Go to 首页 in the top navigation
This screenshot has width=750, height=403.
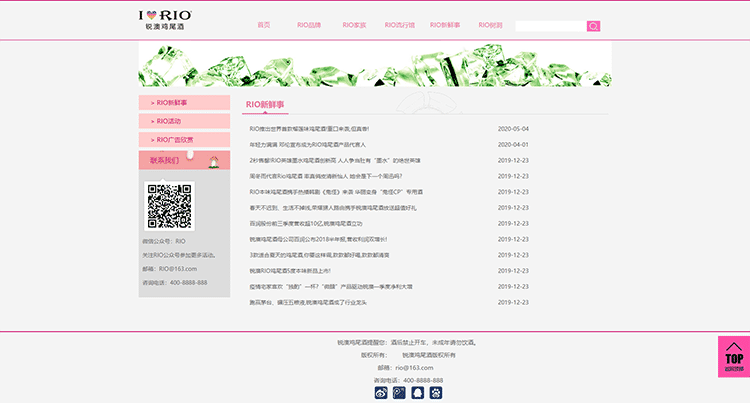coord(264,25)
